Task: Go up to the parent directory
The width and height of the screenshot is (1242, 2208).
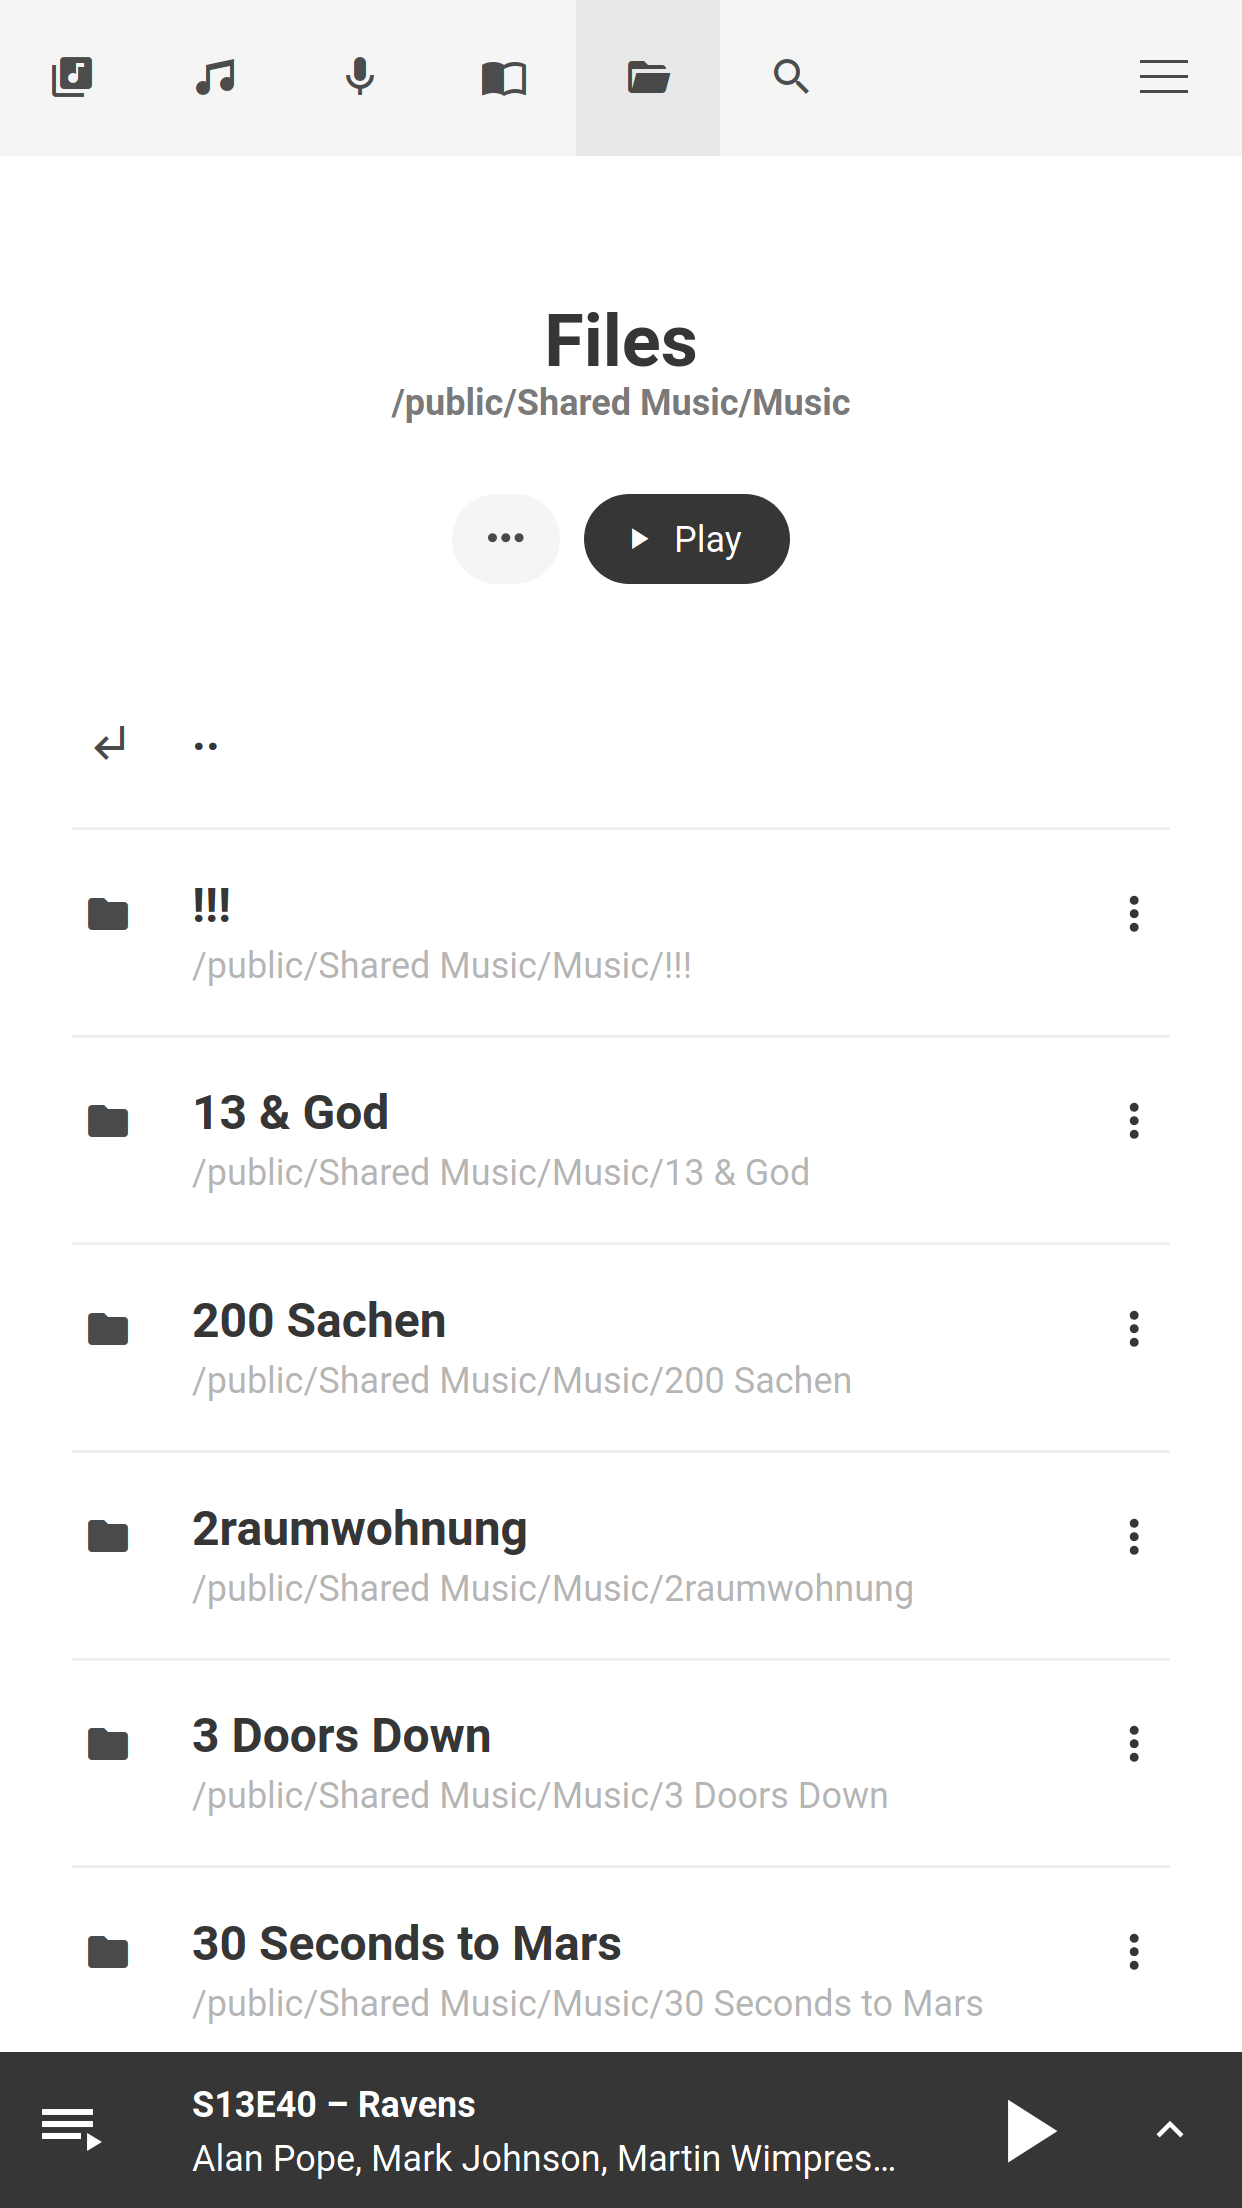Action: pyautogui.click(x=206, y=745)
